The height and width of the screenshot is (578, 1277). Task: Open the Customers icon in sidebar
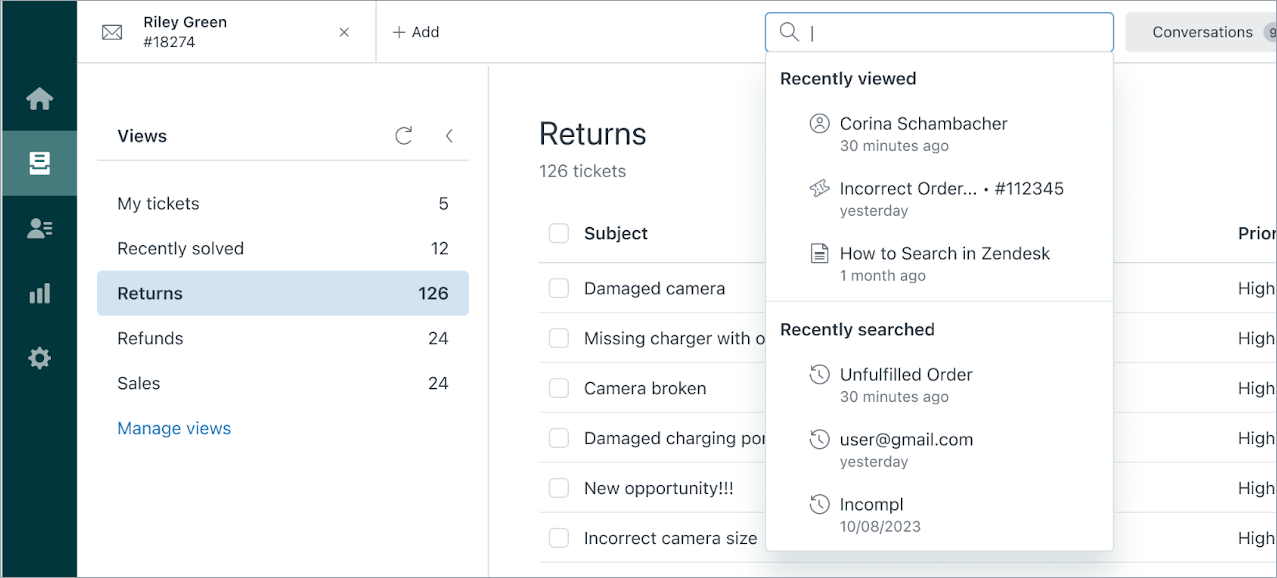(39, 228)
